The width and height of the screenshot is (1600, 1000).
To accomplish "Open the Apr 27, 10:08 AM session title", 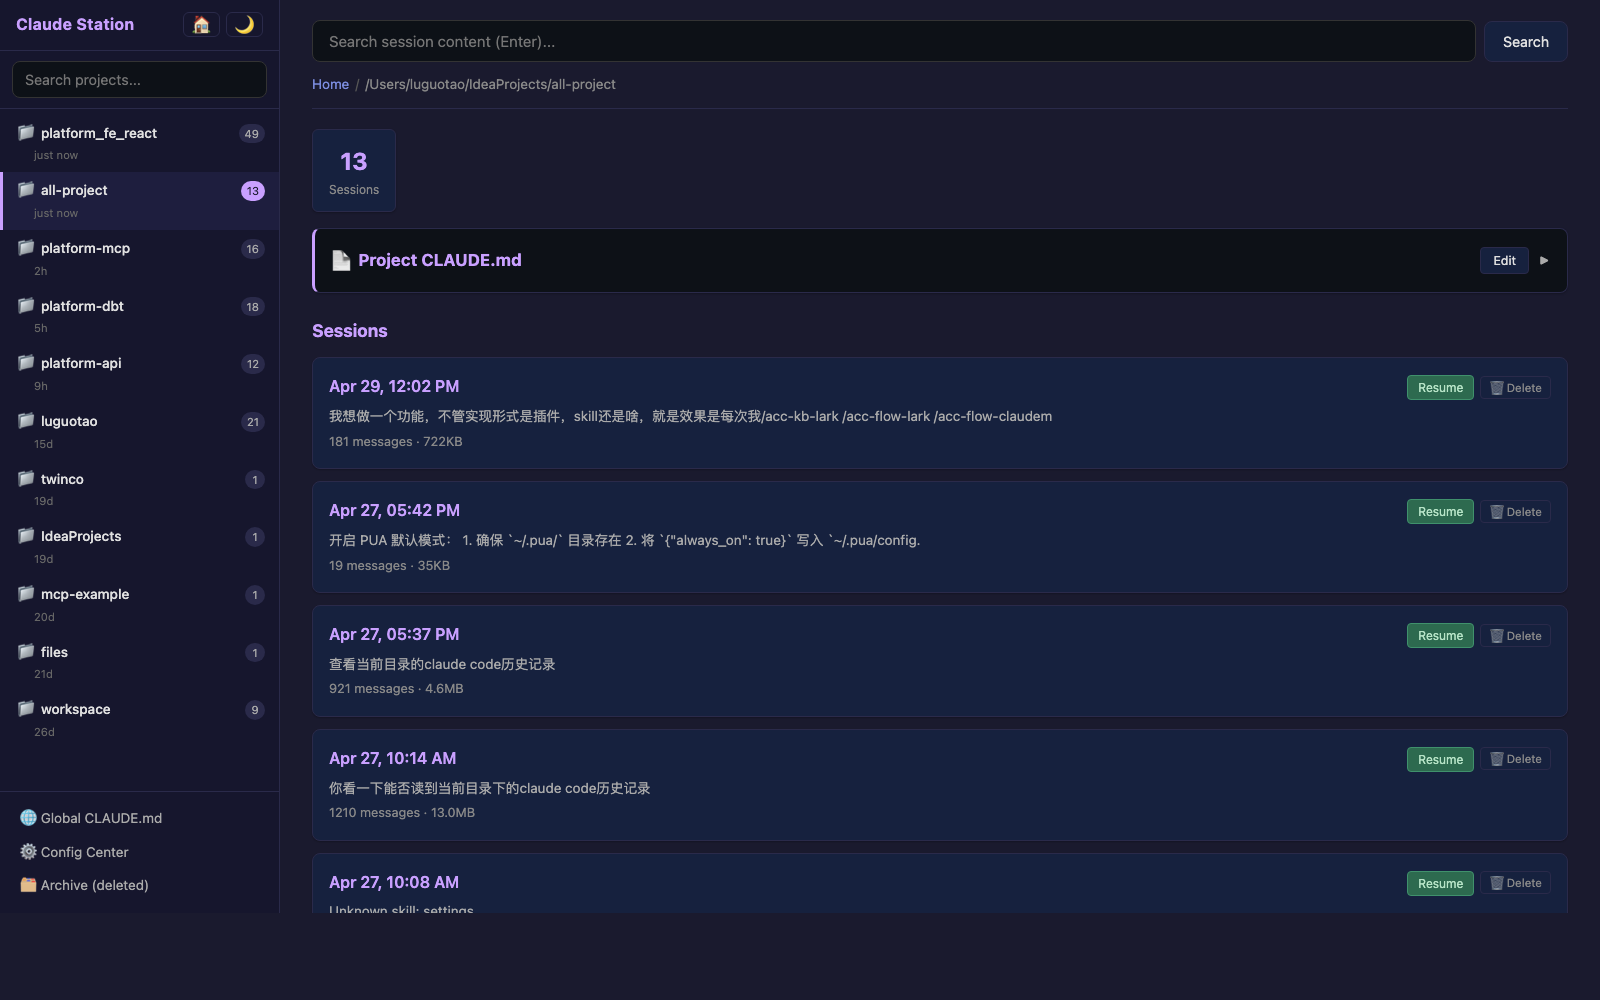I will pos(394,882).
